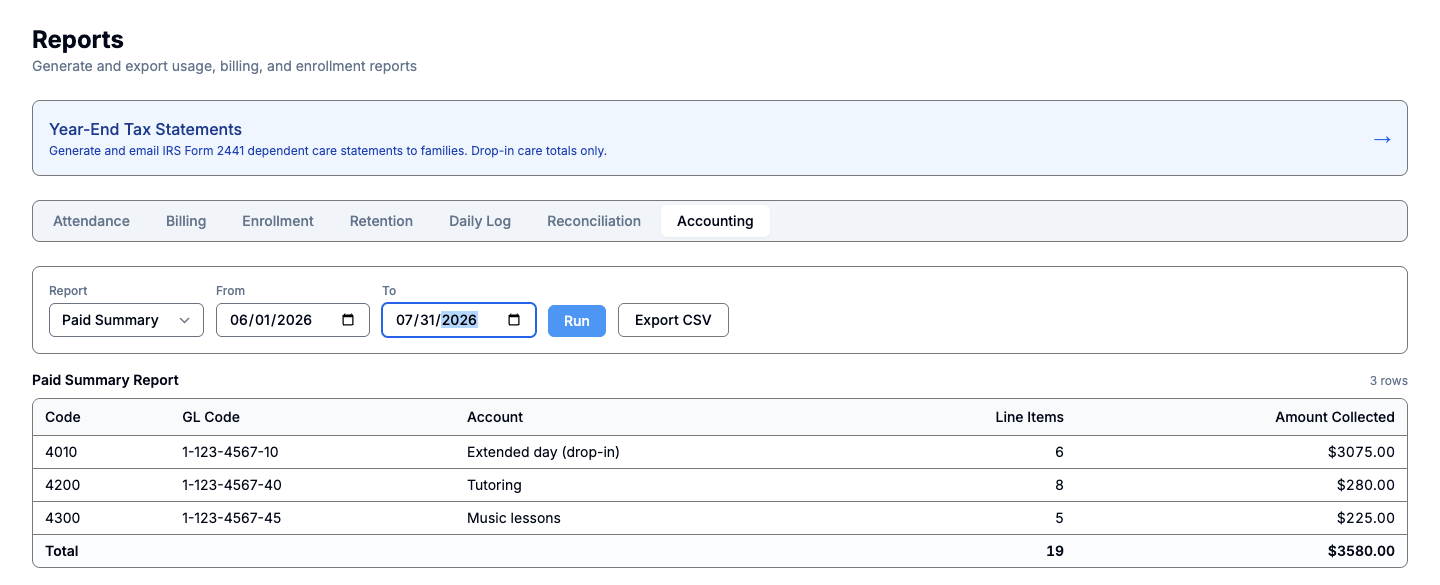
Task: Click GL code 1-123-4567-40
Action: click(231, 485)
